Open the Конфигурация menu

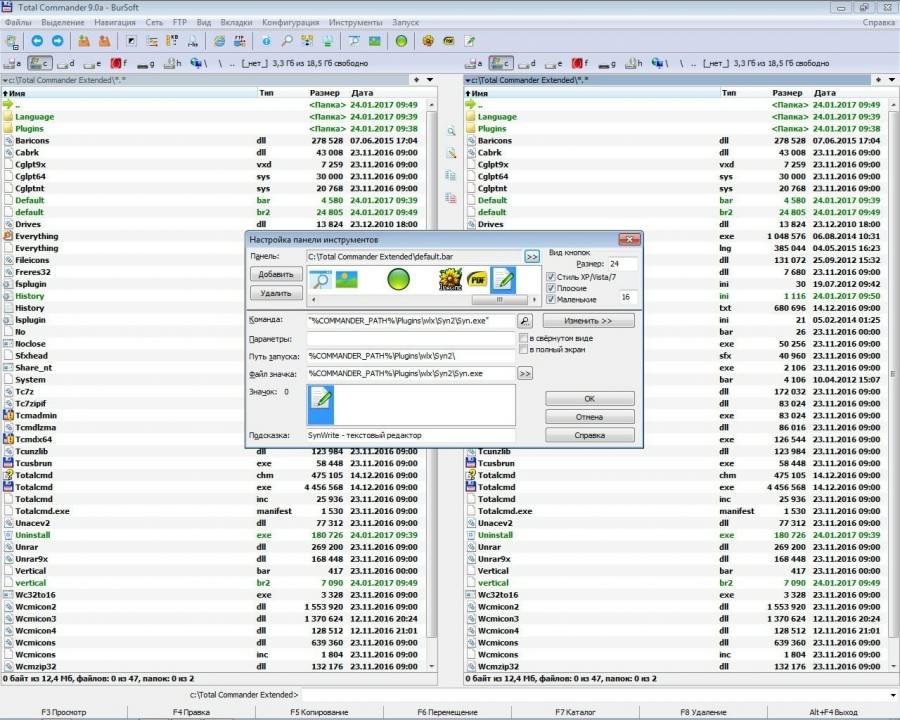point(290,22)
